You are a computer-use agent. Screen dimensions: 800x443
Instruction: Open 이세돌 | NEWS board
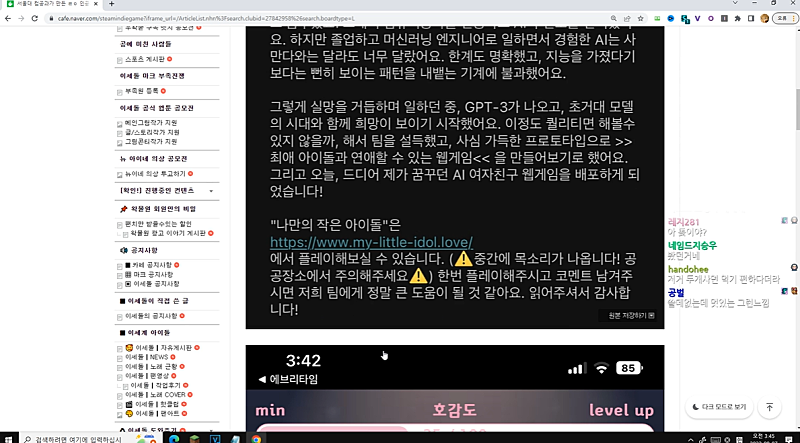coord(146,357)
